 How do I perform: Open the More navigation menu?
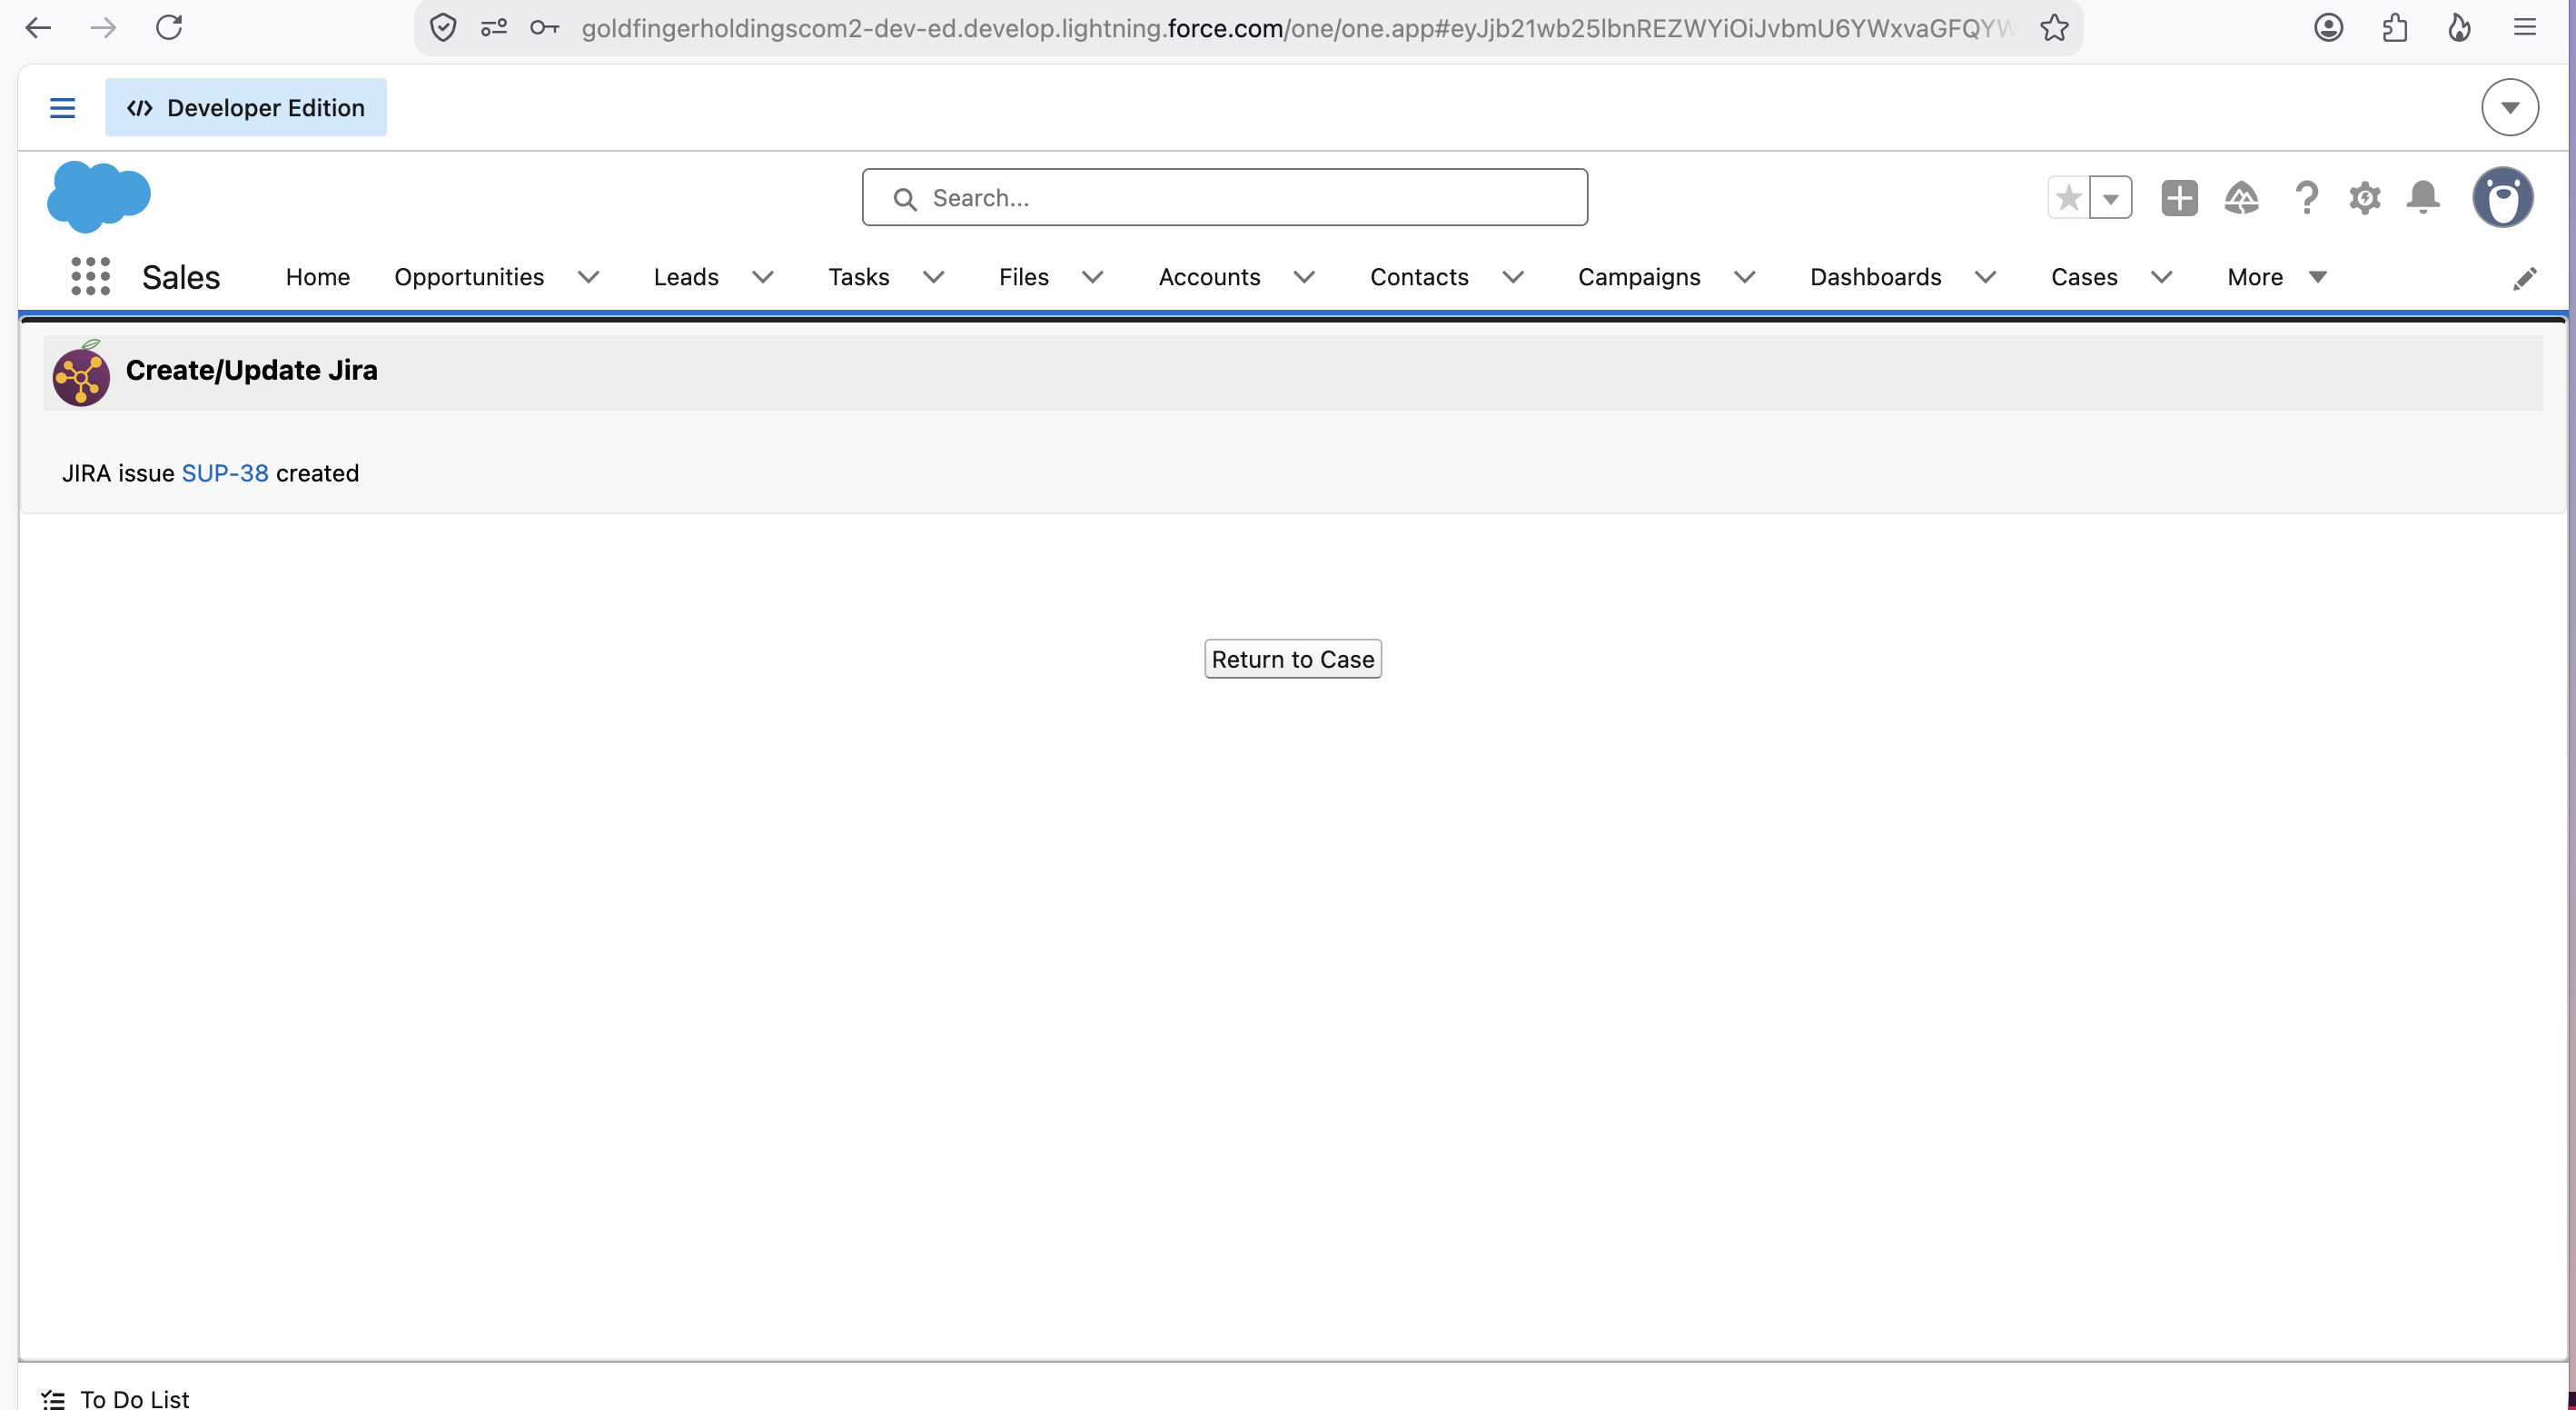(2276, 277)
